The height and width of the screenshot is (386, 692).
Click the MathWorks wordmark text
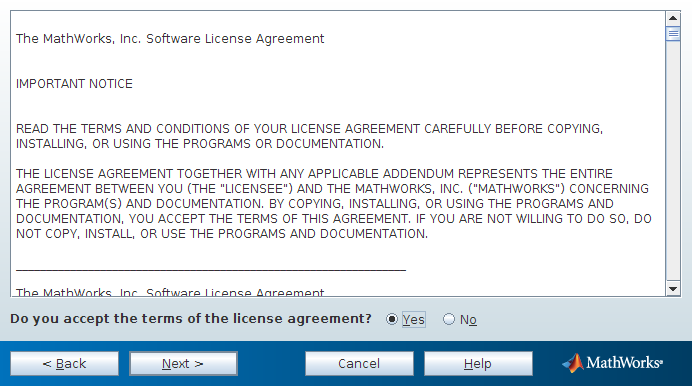point(624,363)
